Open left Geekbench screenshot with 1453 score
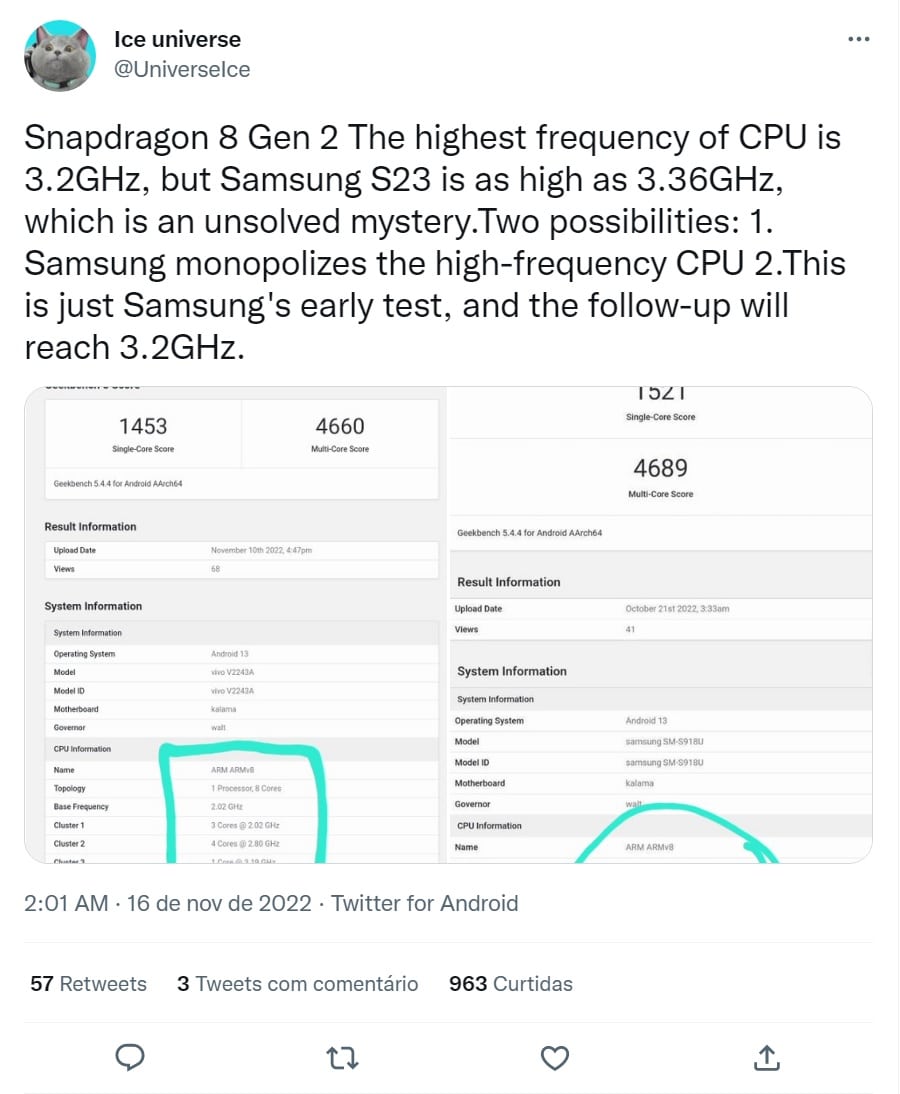The width and height of the screenshot is (900, 1094). click(236, 625)
